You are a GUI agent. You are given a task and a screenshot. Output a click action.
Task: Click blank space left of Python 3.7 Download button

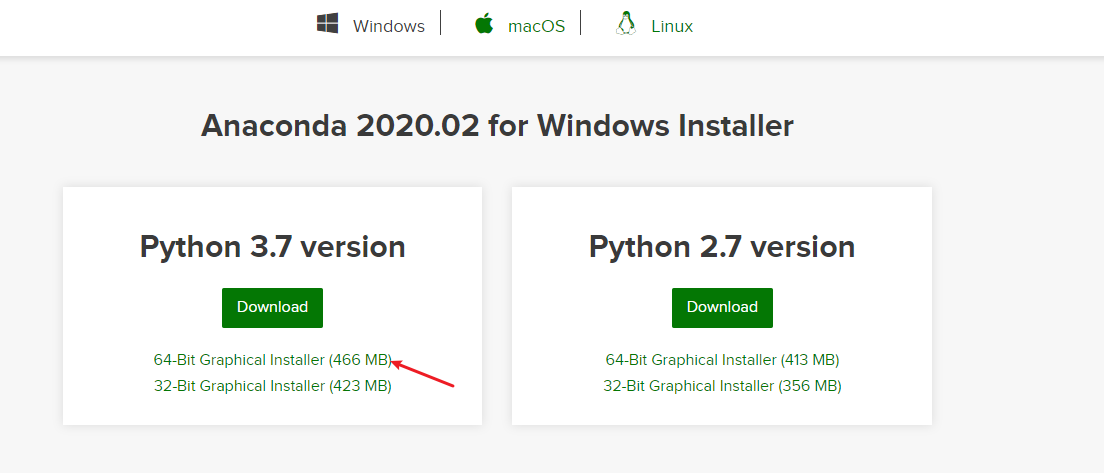(140, 307)
